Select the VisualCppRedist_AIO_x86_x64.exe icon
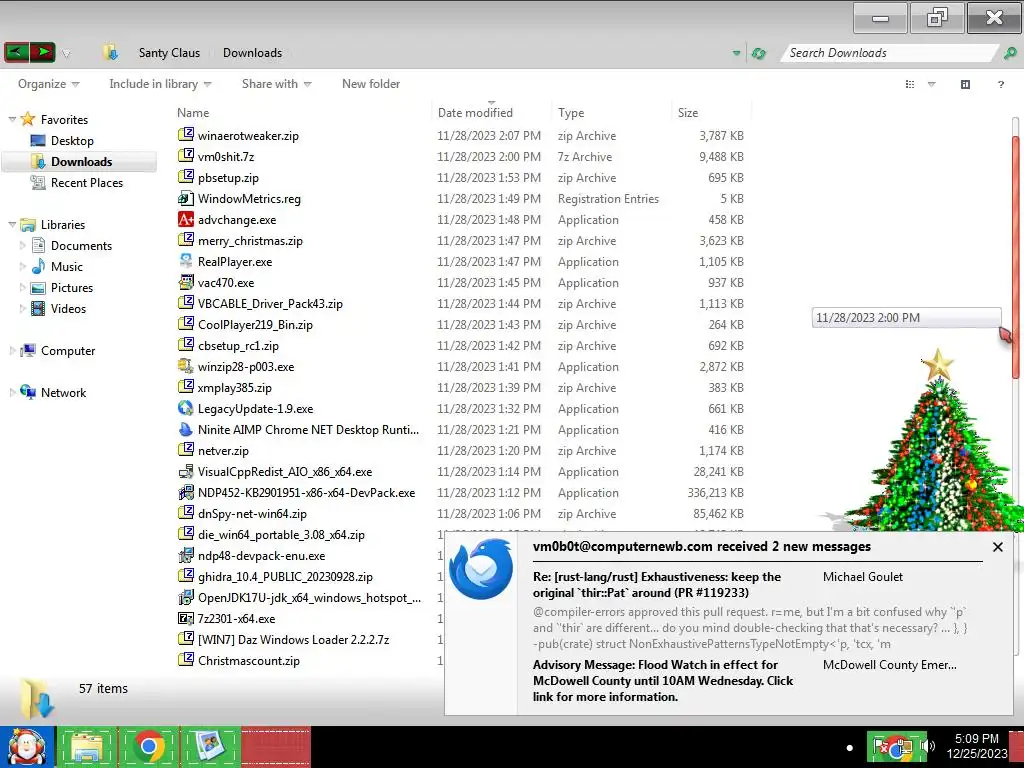 [x=186, y=472]
